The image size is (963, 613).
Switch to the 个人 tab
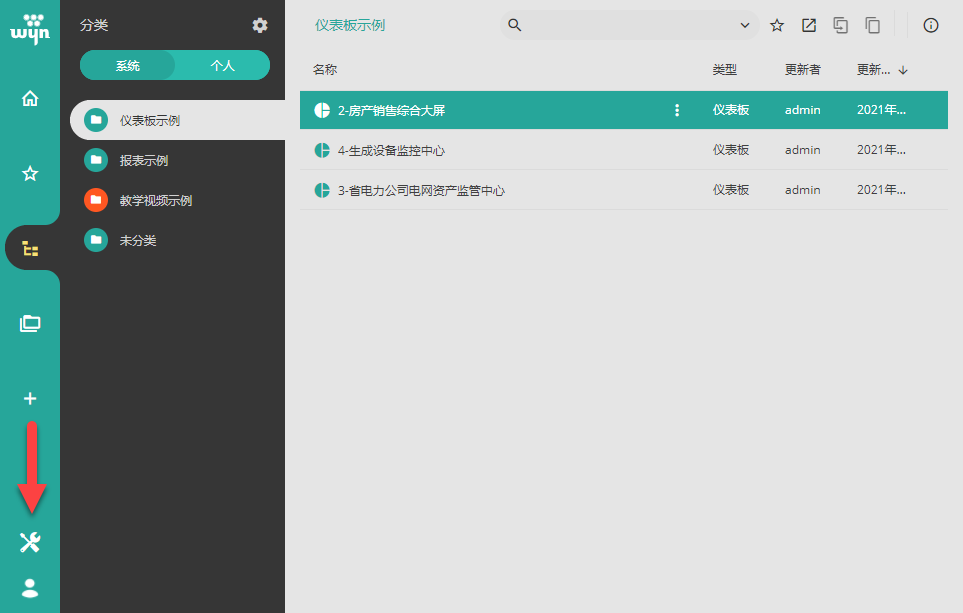[x=222, y=65]
